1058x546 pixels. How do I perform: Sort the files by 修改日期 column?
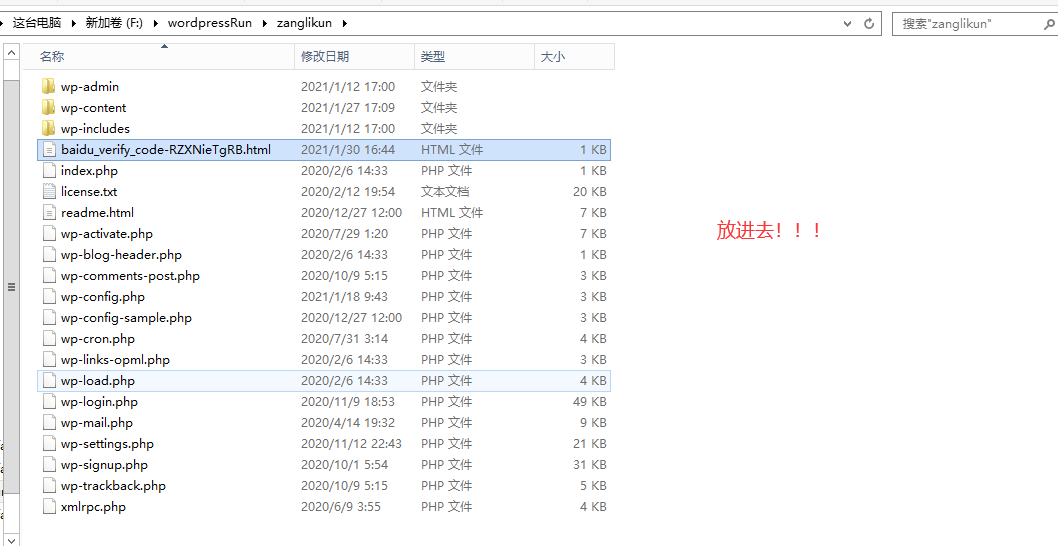pos(325,57)
